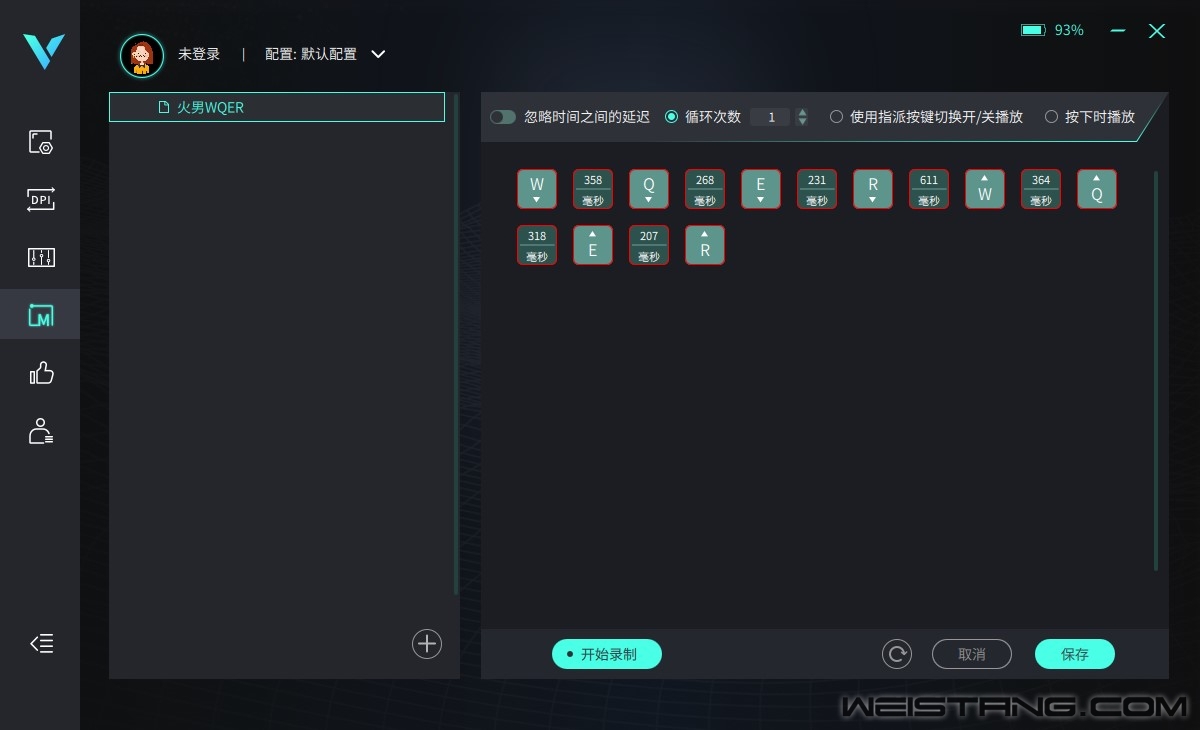Expand the 默认配置 profile dropdown
The height and width of the screenshot is (730, 1200).
pyautogui.click(x=378, y=54)
